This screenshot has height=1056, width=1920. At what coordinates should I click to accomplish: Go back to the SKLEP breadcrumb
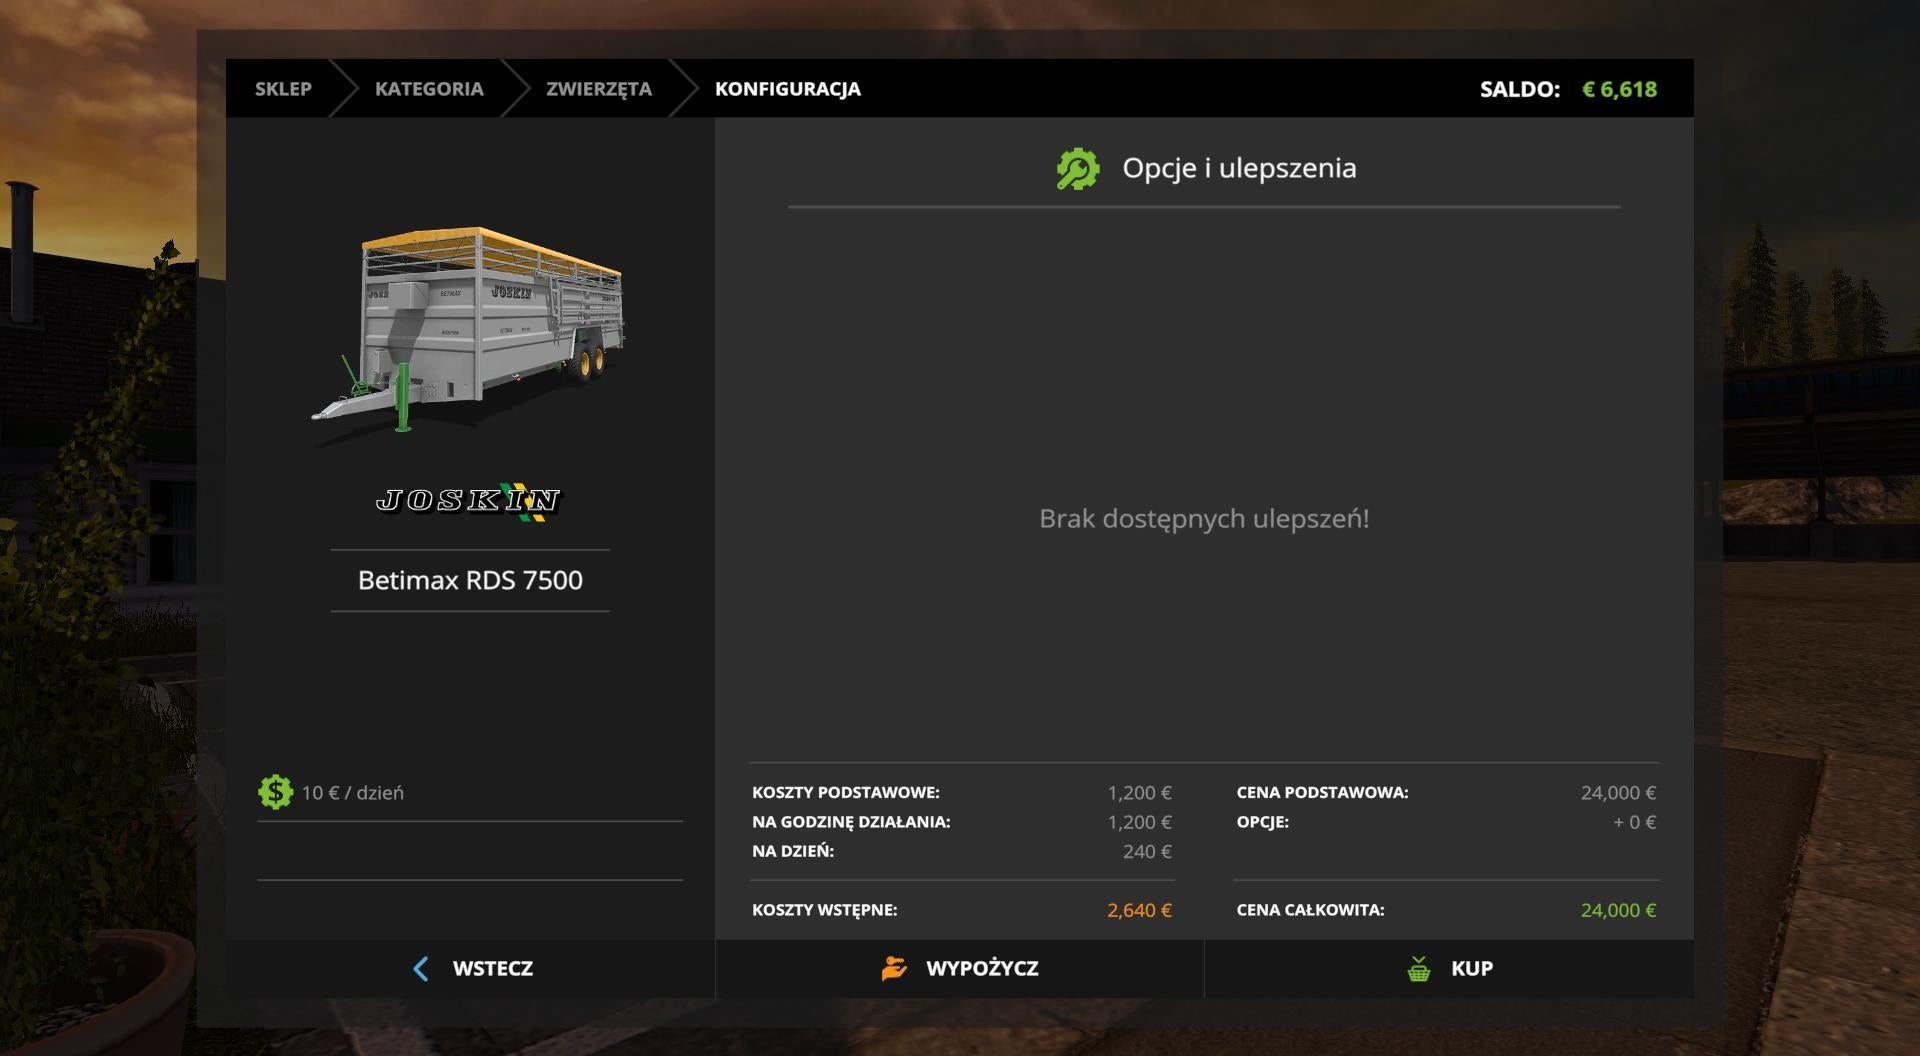pos(283,89)
